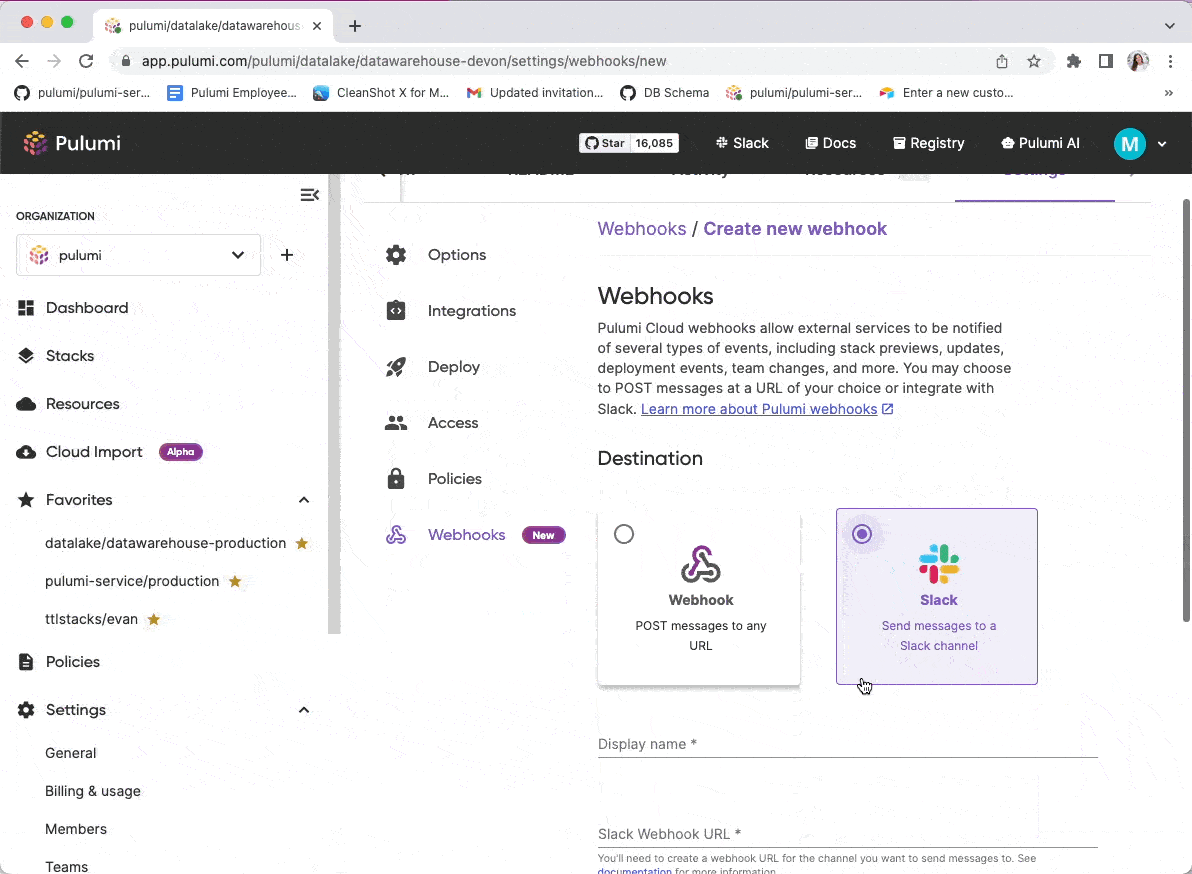Click the Webhooks breadcrumb link
Screen dimensions: 1192x874
coord(642,229)
